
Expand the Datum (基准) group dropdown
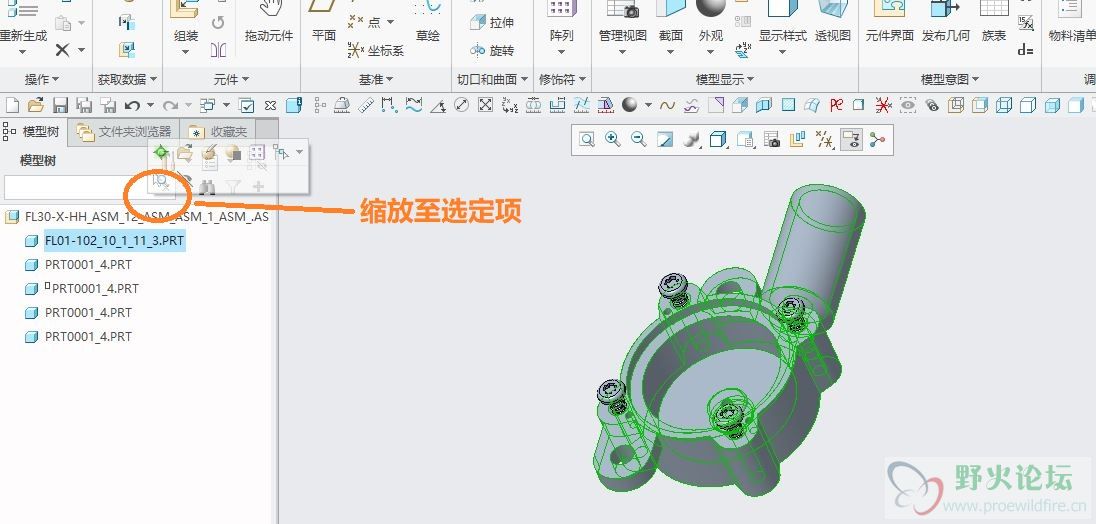(x=376, y=80)
